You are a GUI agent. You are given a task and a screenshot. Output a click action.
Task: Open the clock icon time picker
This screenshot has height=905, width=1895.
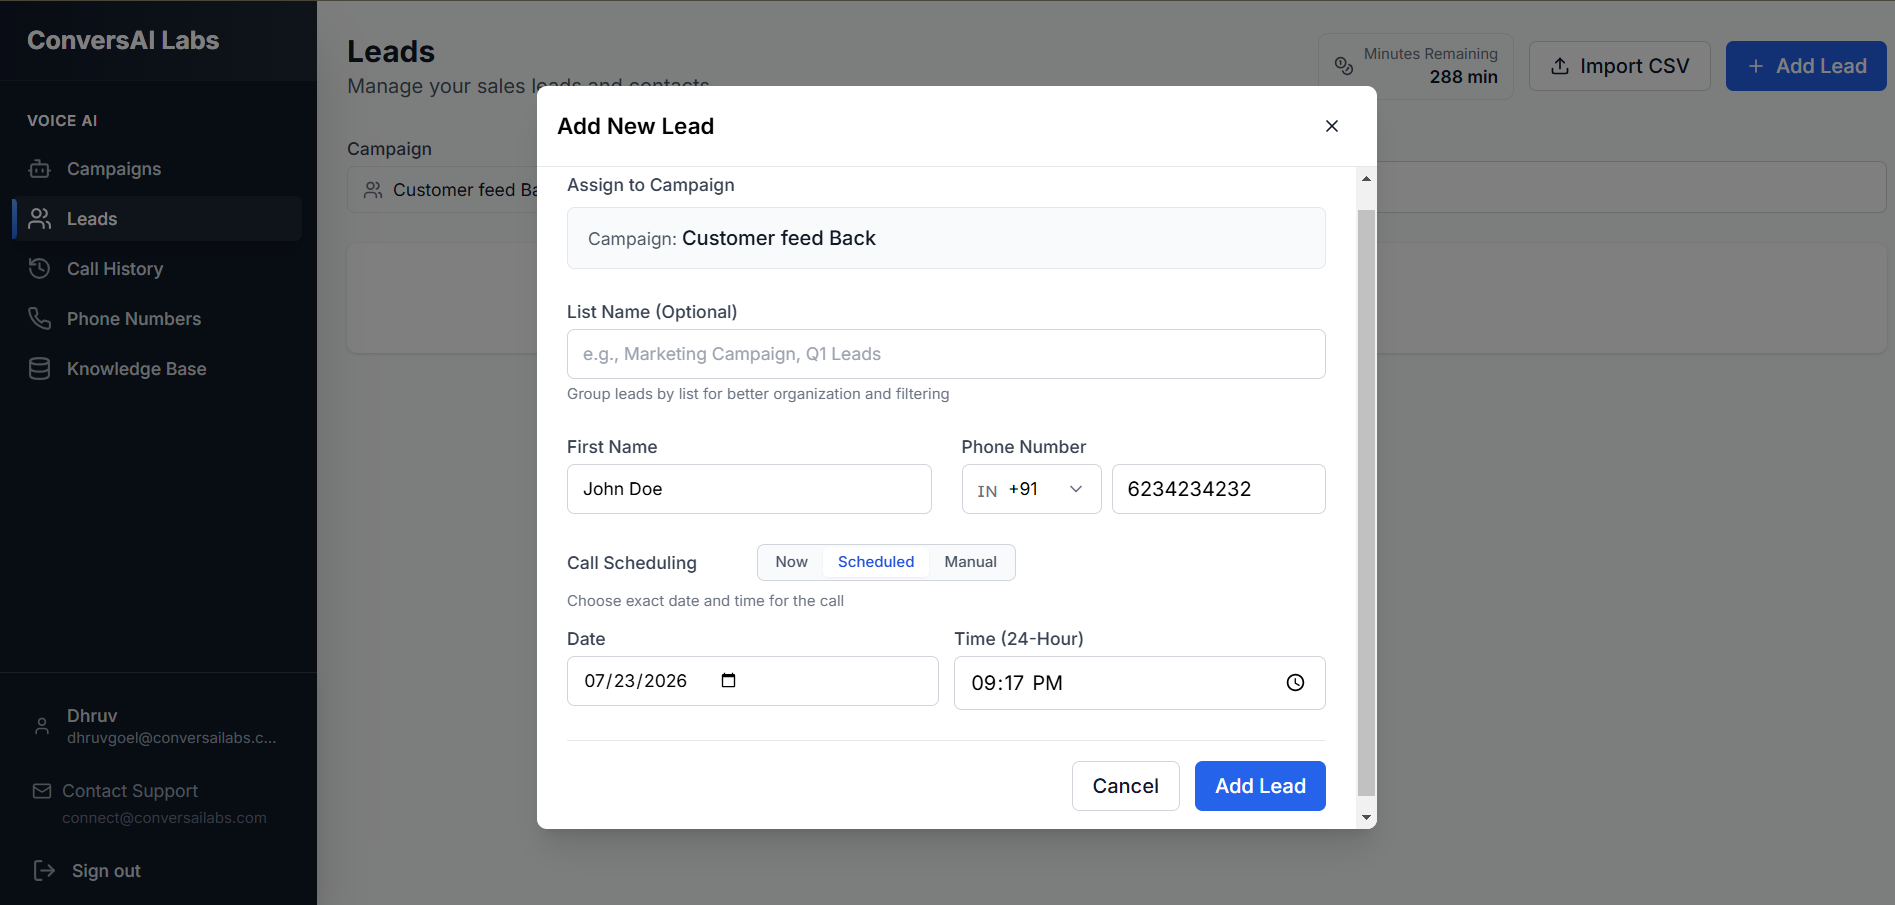pos(1295,683)
